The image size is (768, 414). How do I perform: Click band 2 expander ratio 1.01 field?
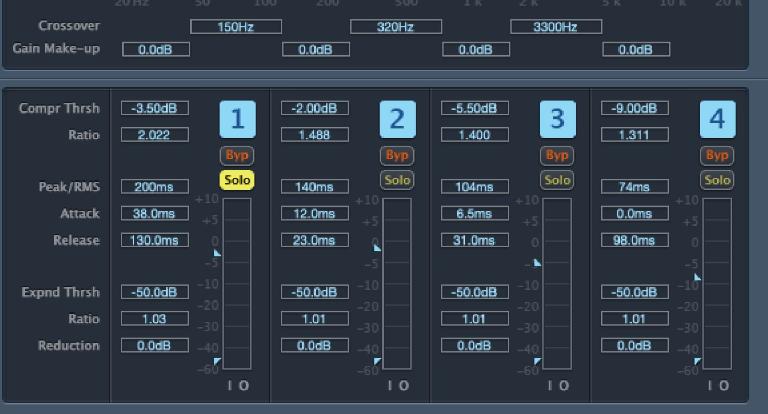315,319
